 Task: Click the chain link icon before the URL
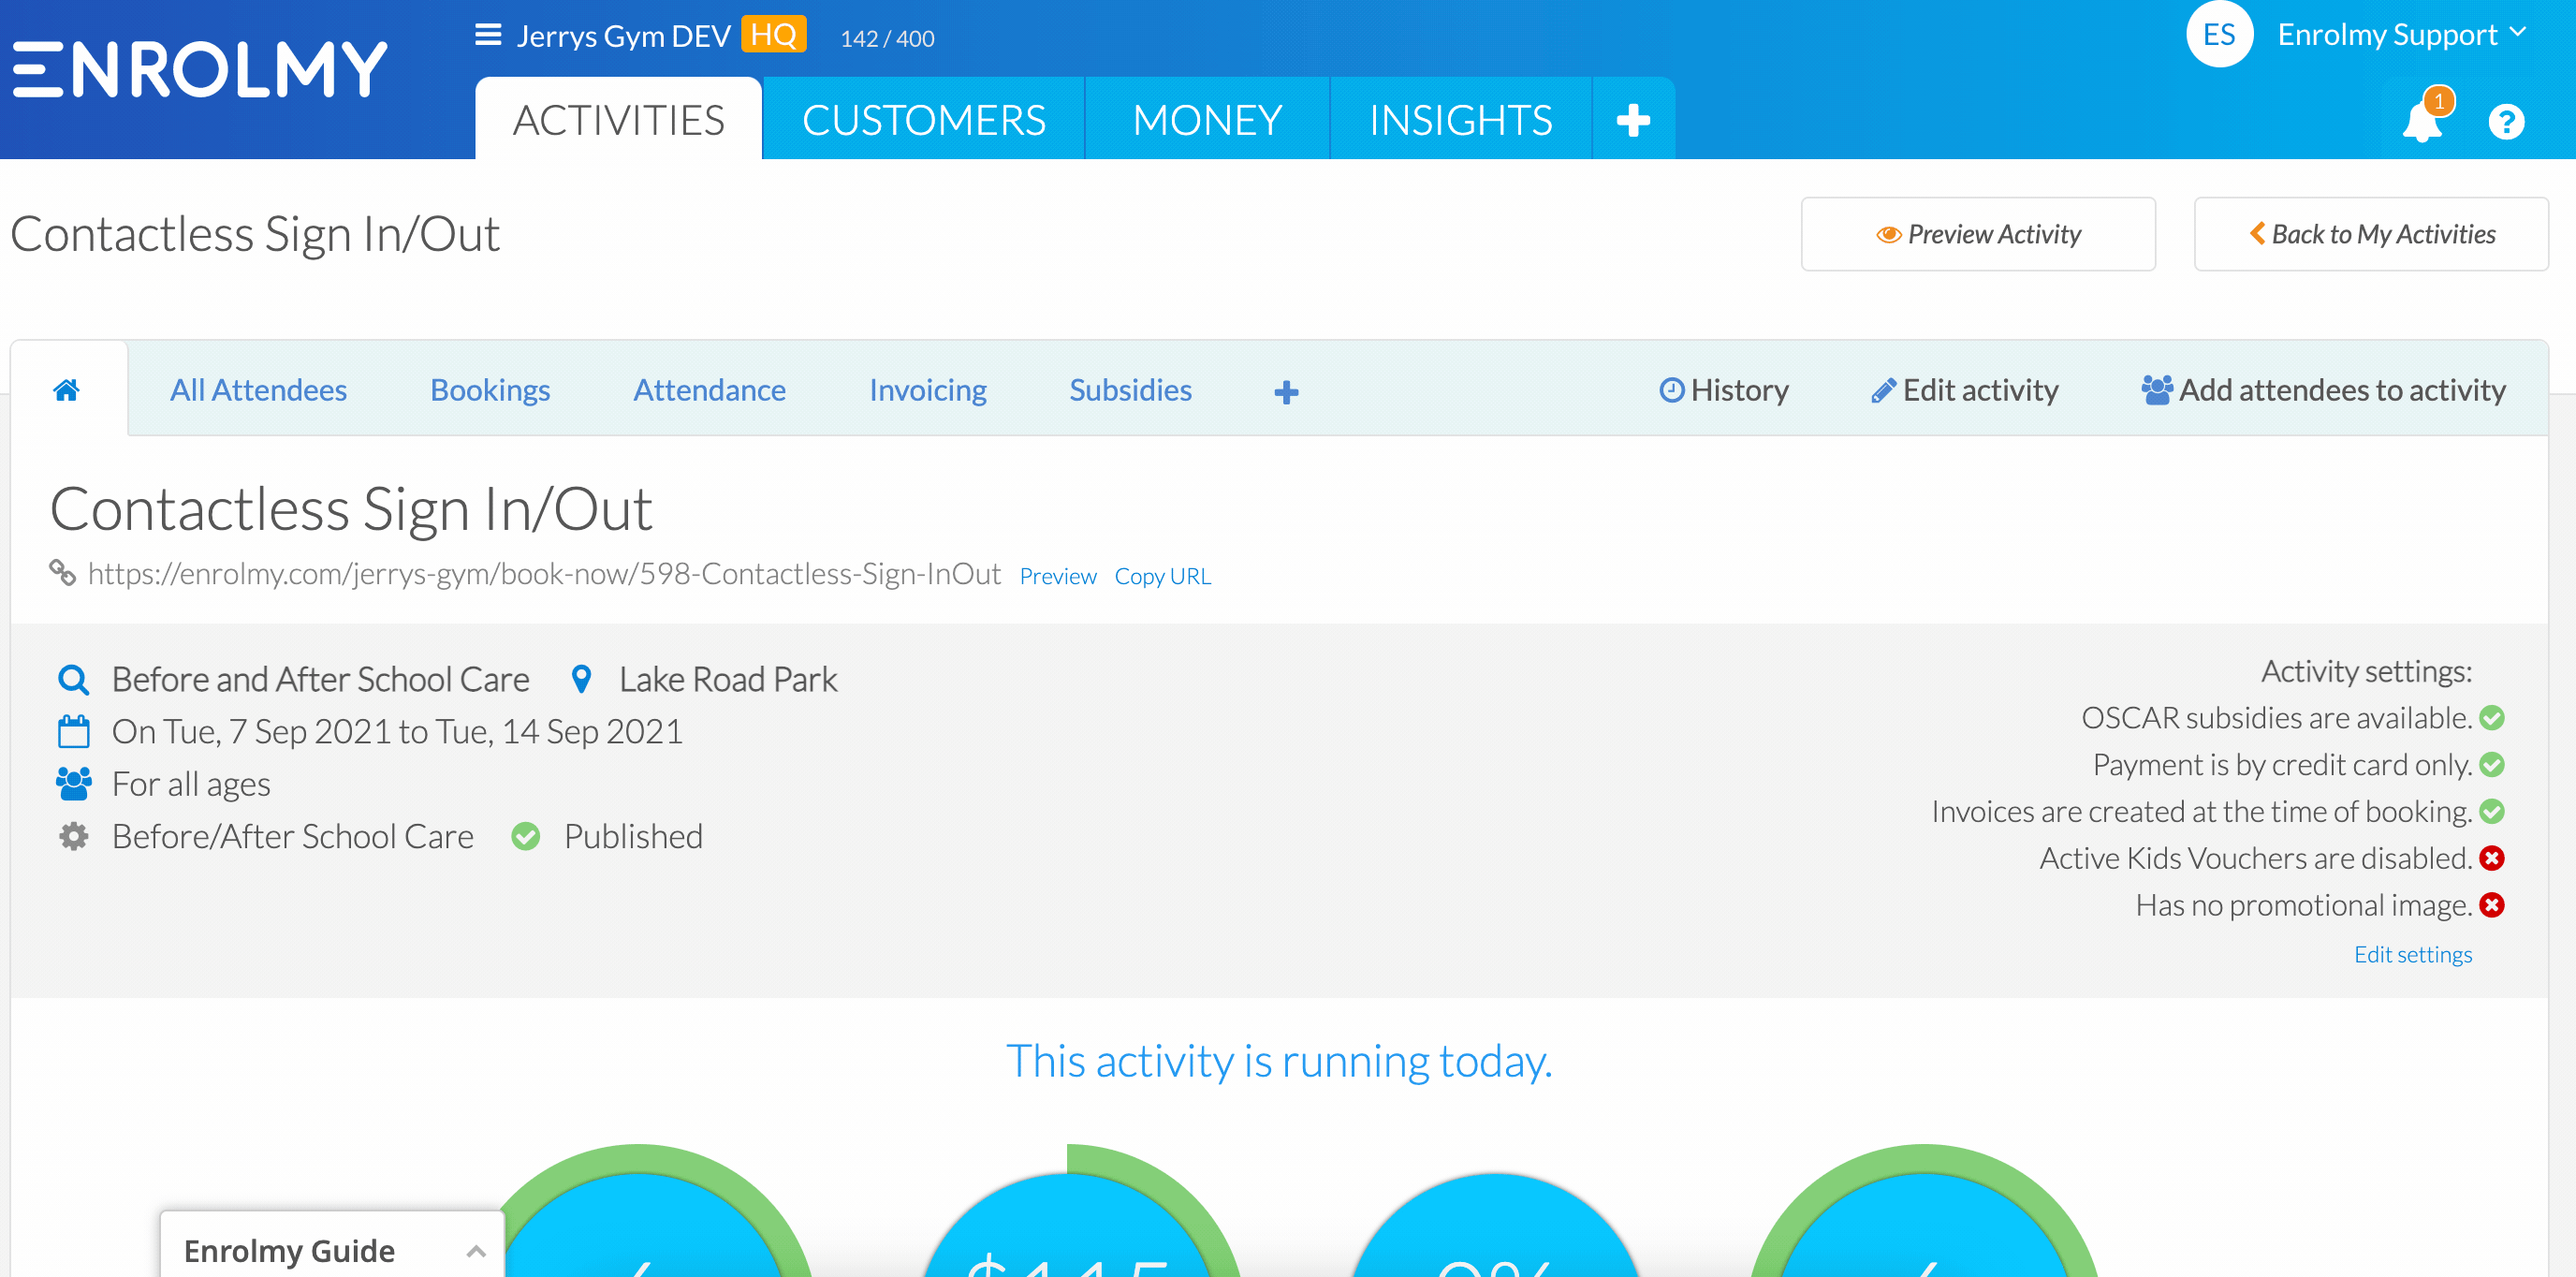pos(62,573)
